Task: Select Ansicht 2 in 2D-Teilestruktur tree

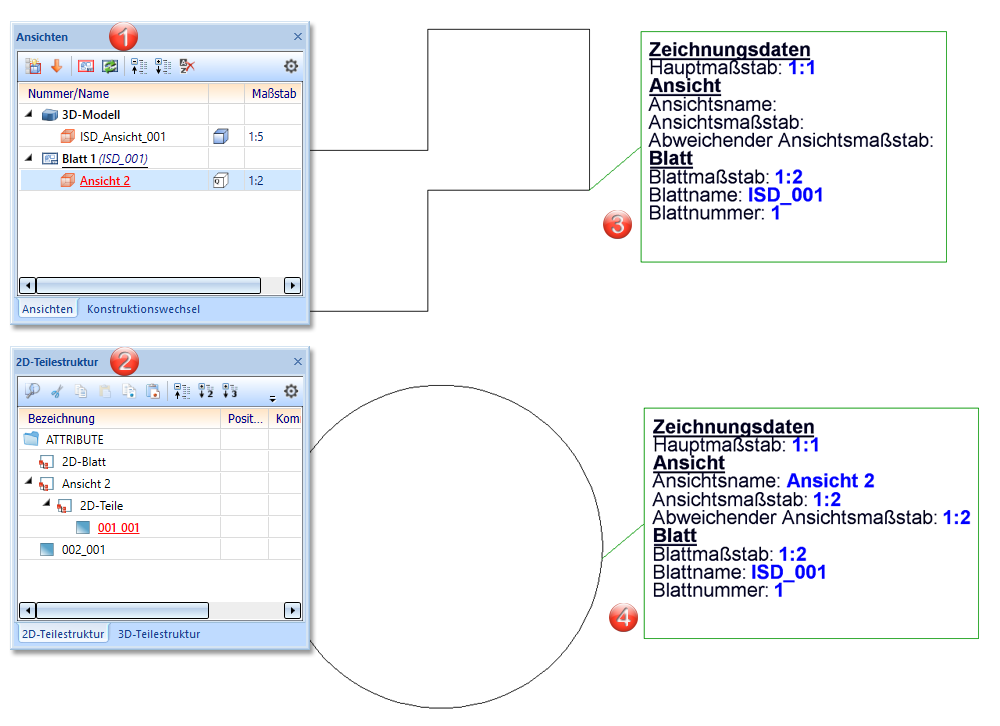Action: [86, 484]
